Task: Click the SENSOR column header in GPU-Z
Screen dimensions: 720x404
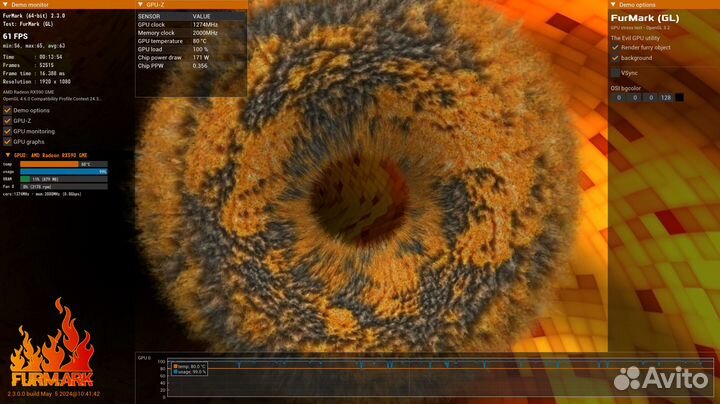Action: click(x=150, y=16)
